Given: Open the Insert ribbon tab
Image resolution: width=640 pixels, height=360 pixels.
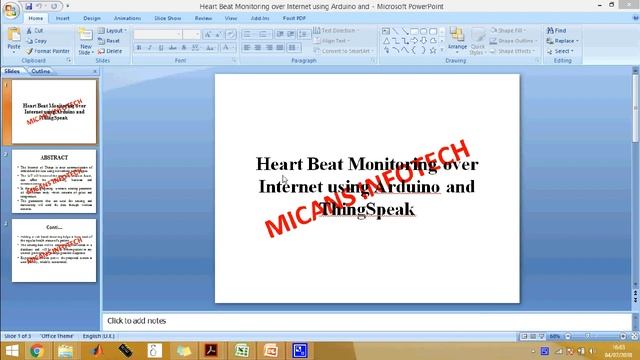Looking at the screenshot, I should click(62, 18).
